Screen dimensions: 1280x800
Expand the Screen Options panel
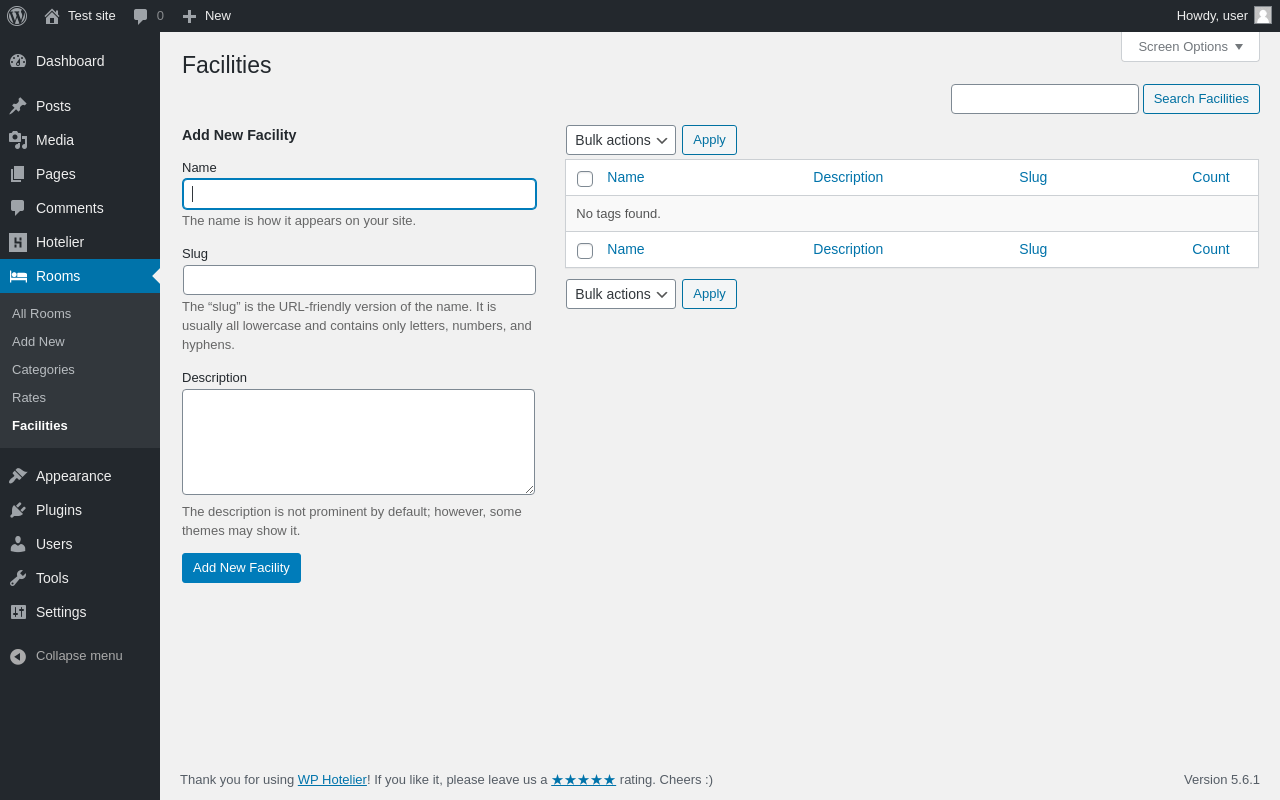(x=1190, y=46)
